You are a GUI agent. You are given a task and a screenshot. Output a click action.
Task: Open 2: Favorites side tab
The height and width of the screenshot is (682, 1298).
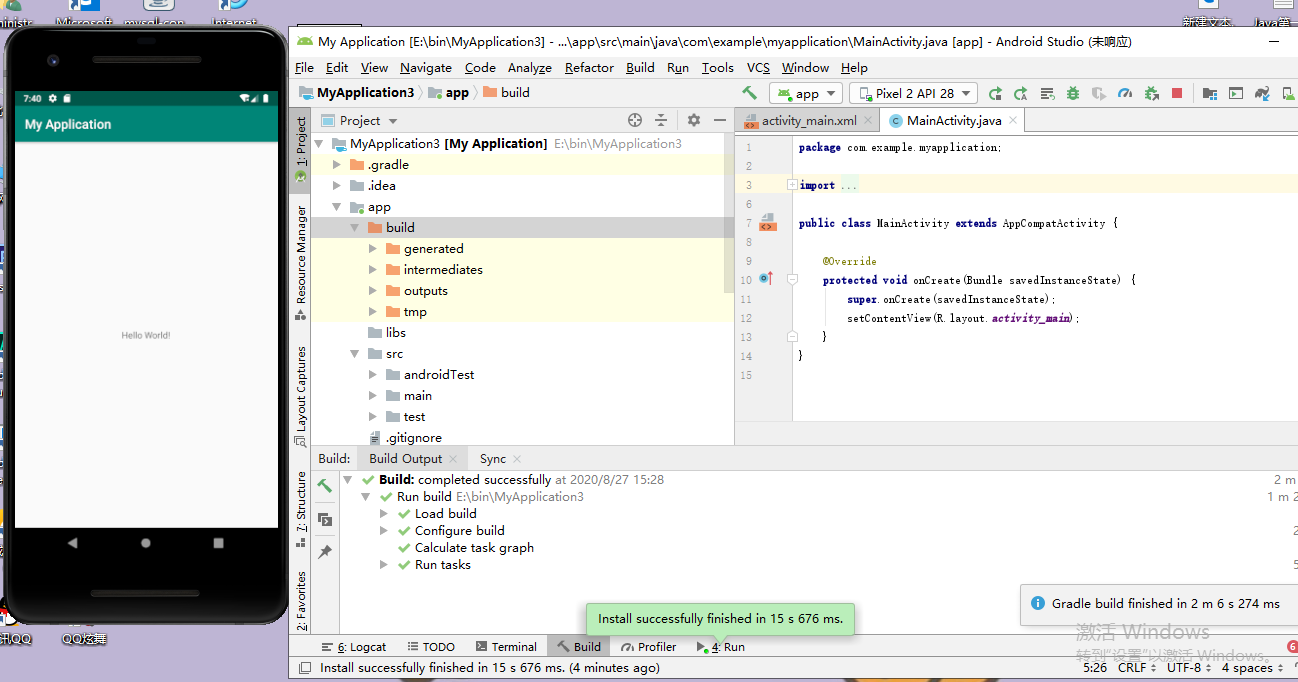pos(301,602)
